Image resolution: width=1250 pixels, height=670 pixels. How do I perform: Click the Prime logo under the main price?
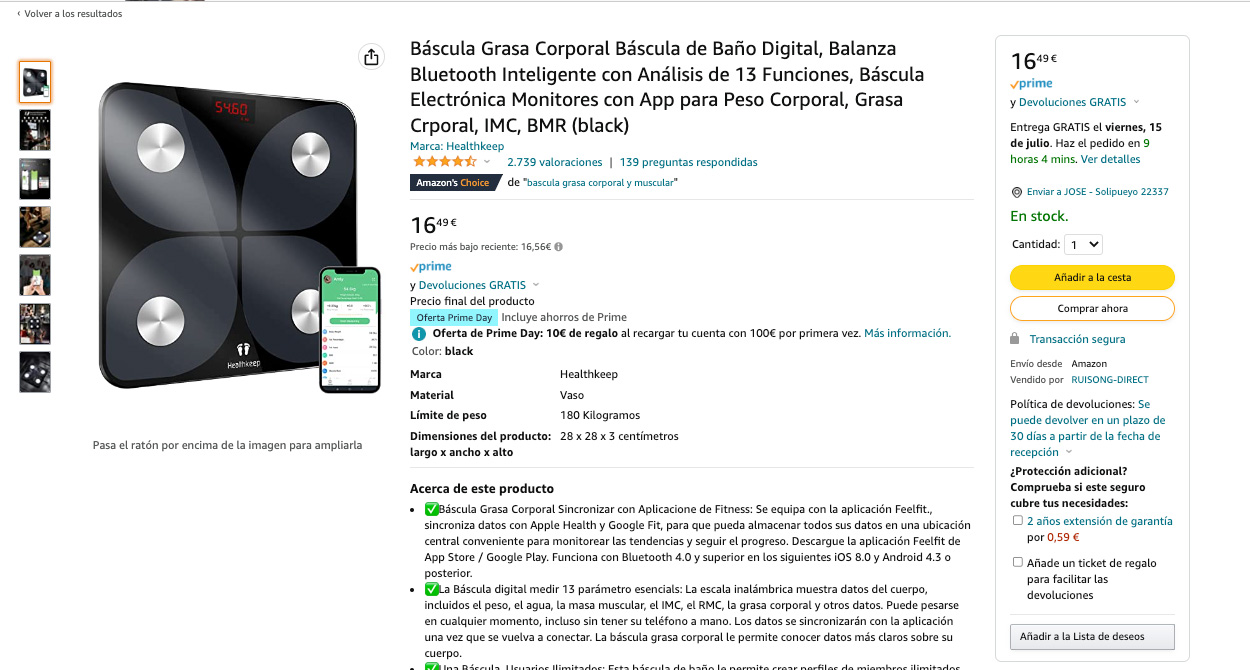coord(431,267)
